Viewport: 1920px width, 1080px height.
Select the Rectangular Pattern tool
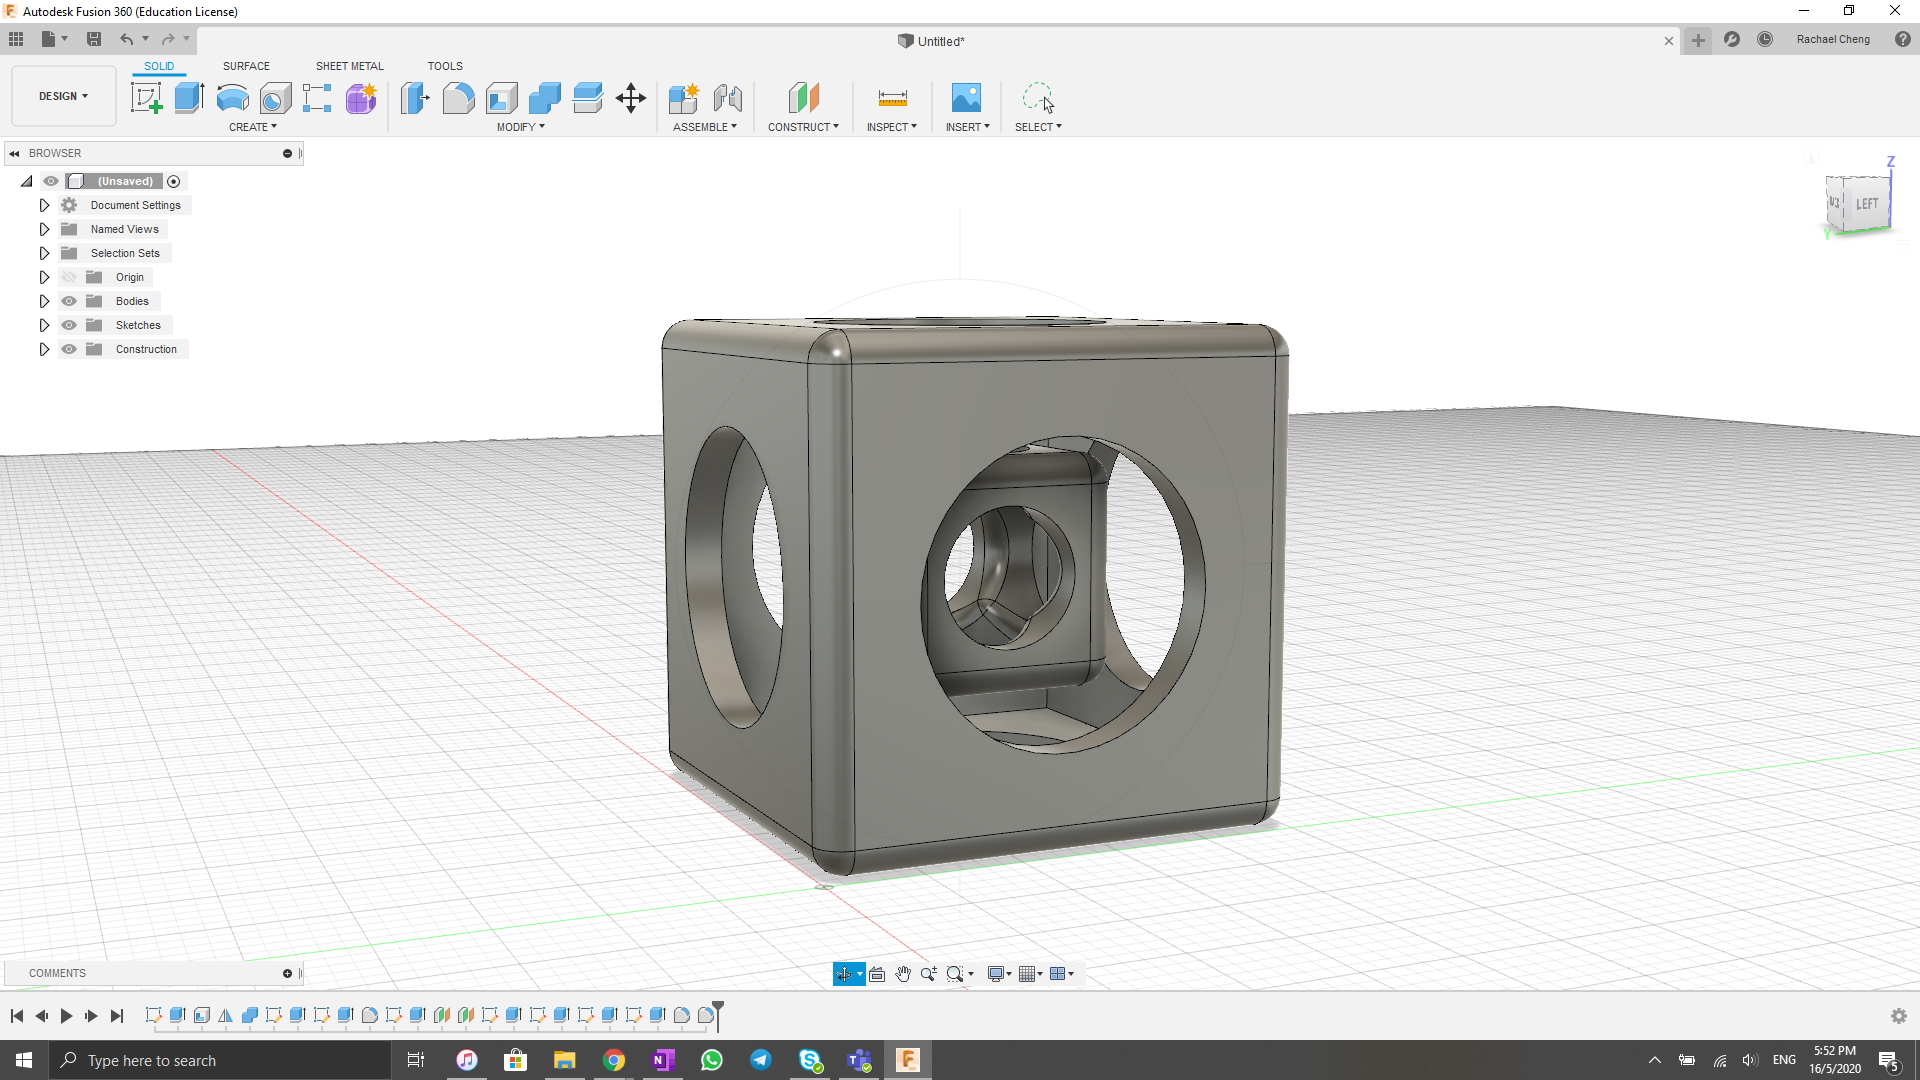pyautogui.click(x=317, y=98)
